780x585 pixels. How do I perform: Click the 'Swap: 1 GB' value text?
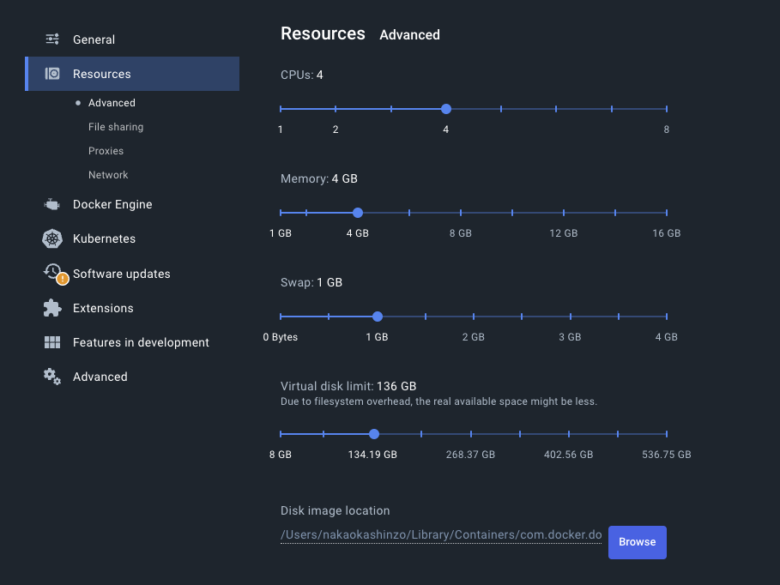311,283
